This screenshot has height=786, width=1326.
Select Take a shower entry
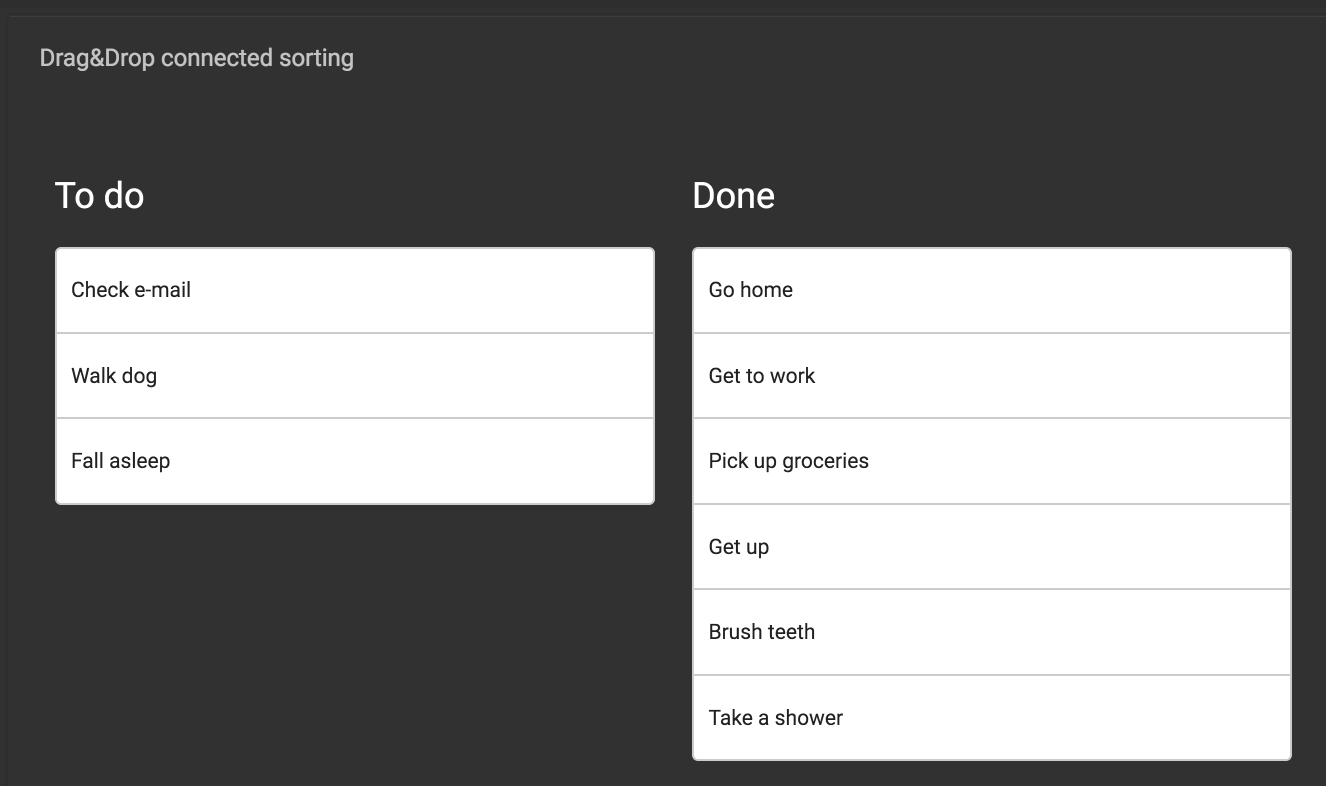click(x=992, y=718)
